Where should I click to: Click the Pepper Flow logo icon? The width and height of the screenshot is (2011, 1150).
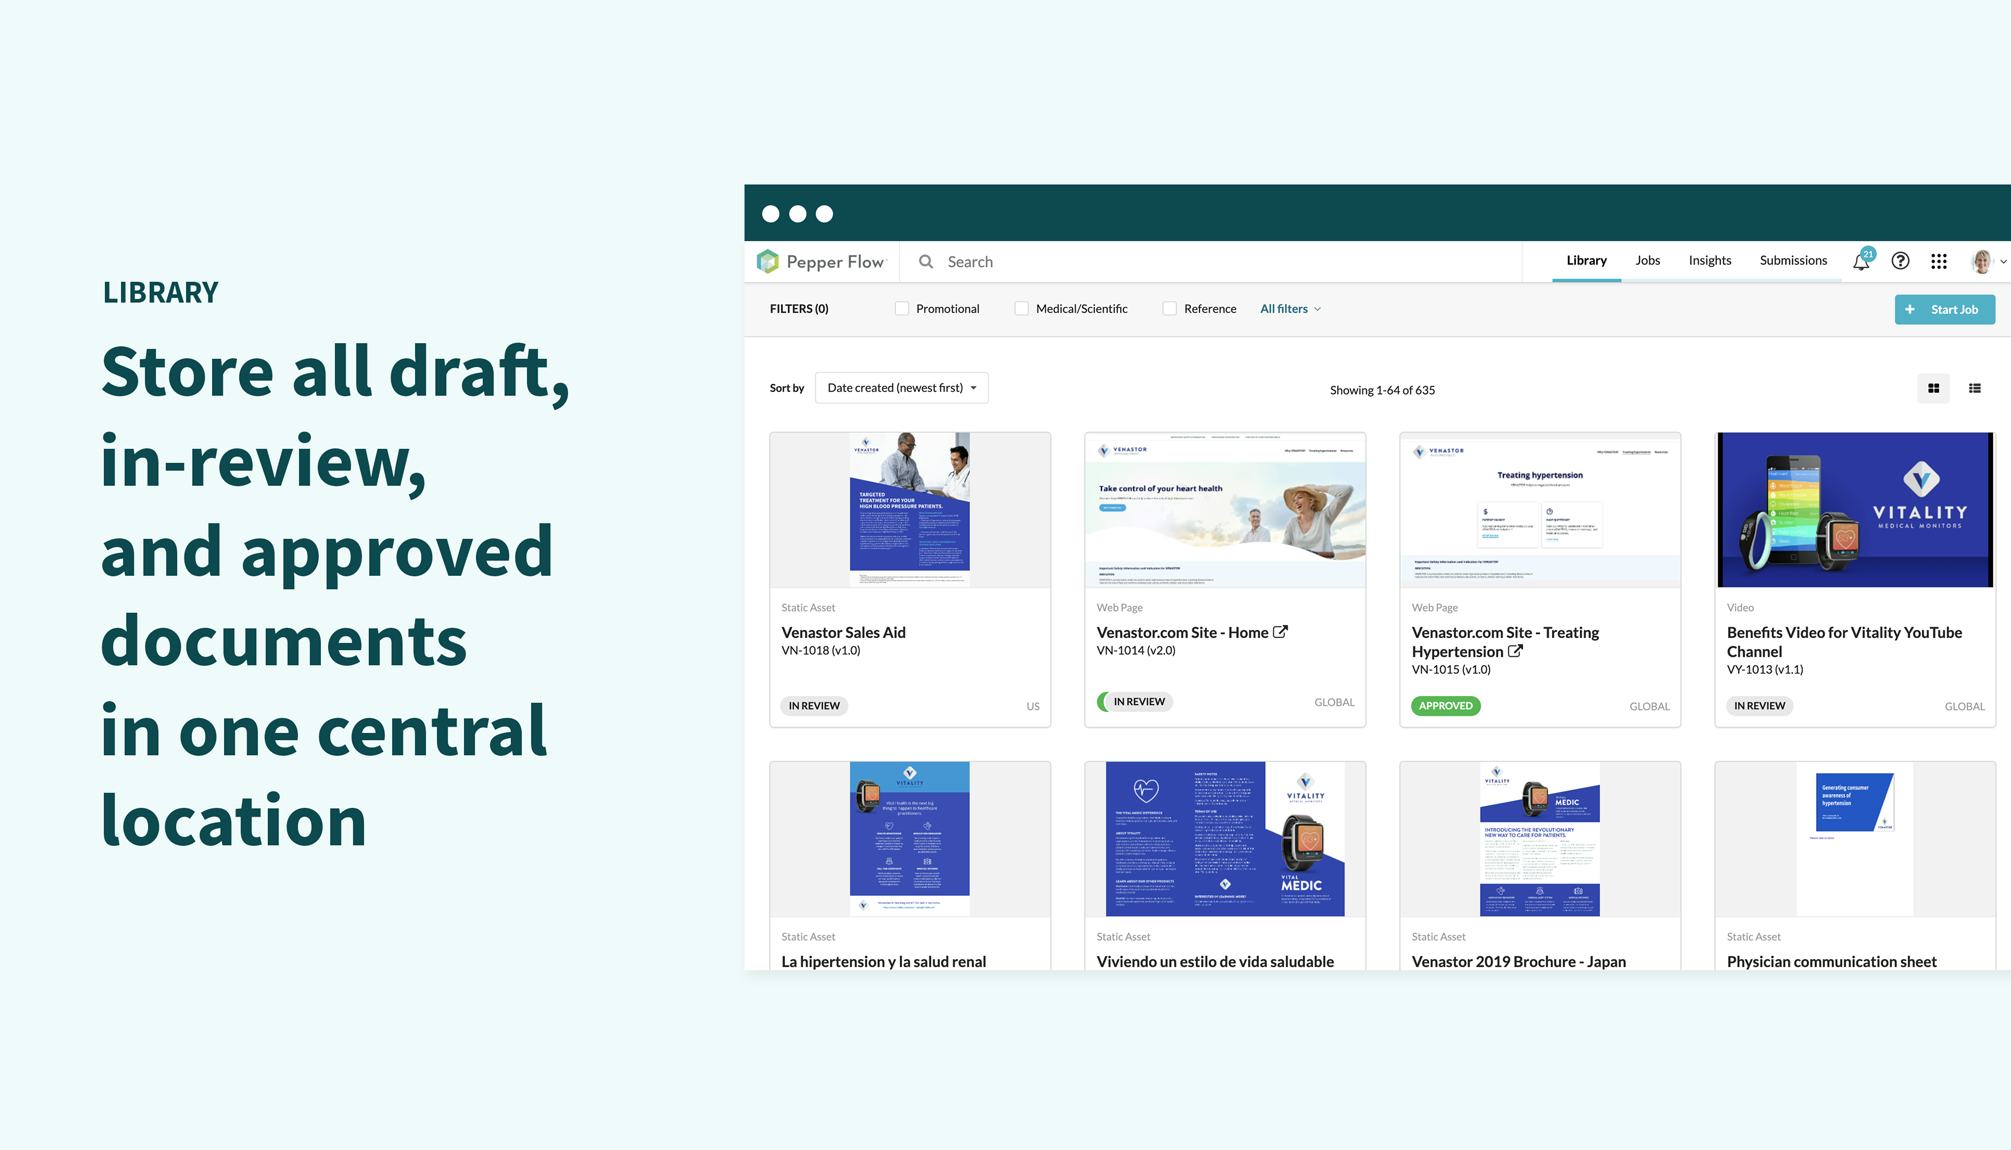tap(767, 261)
